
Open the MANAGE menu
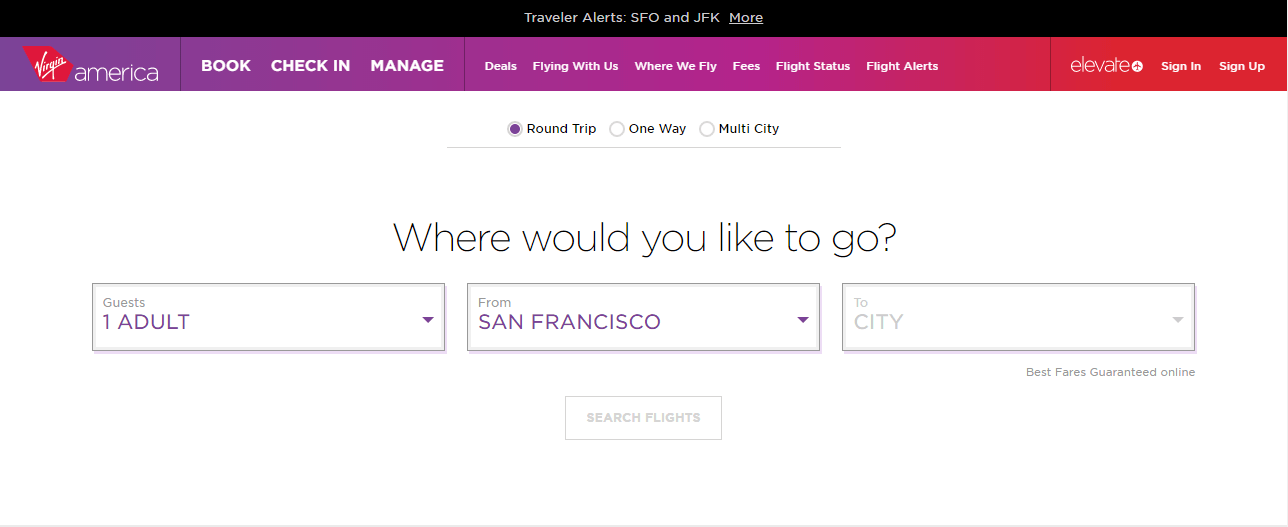(x=407, y=66)
